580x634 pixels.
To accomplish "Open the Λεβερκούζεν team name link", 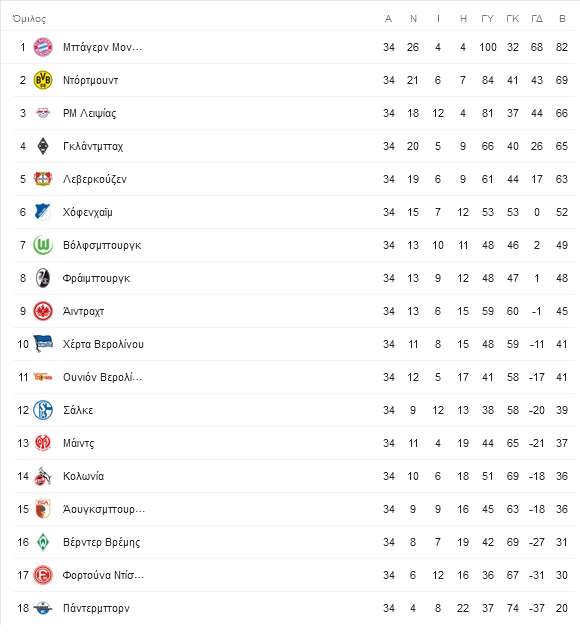I will point(95,179).
